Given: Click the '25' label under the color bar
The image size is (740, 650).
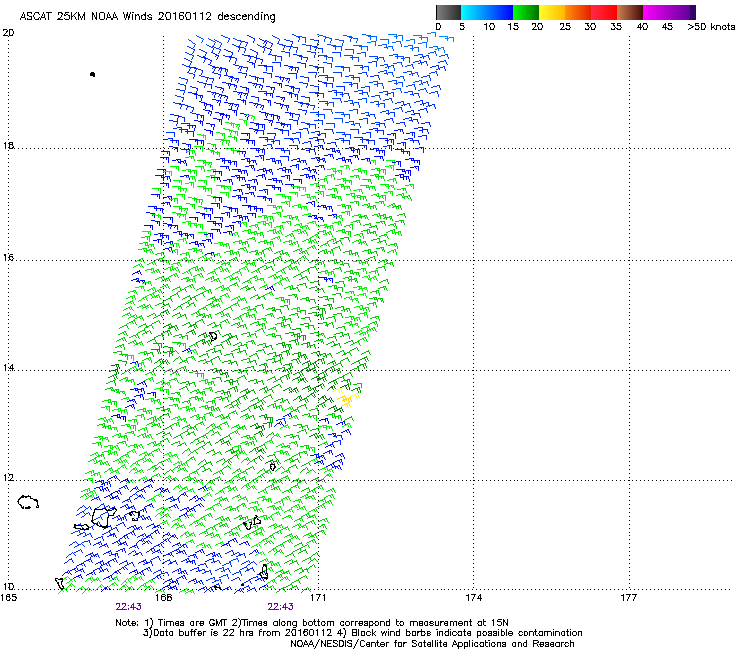Looking at the screenshot, I should [x=565, y=27].
